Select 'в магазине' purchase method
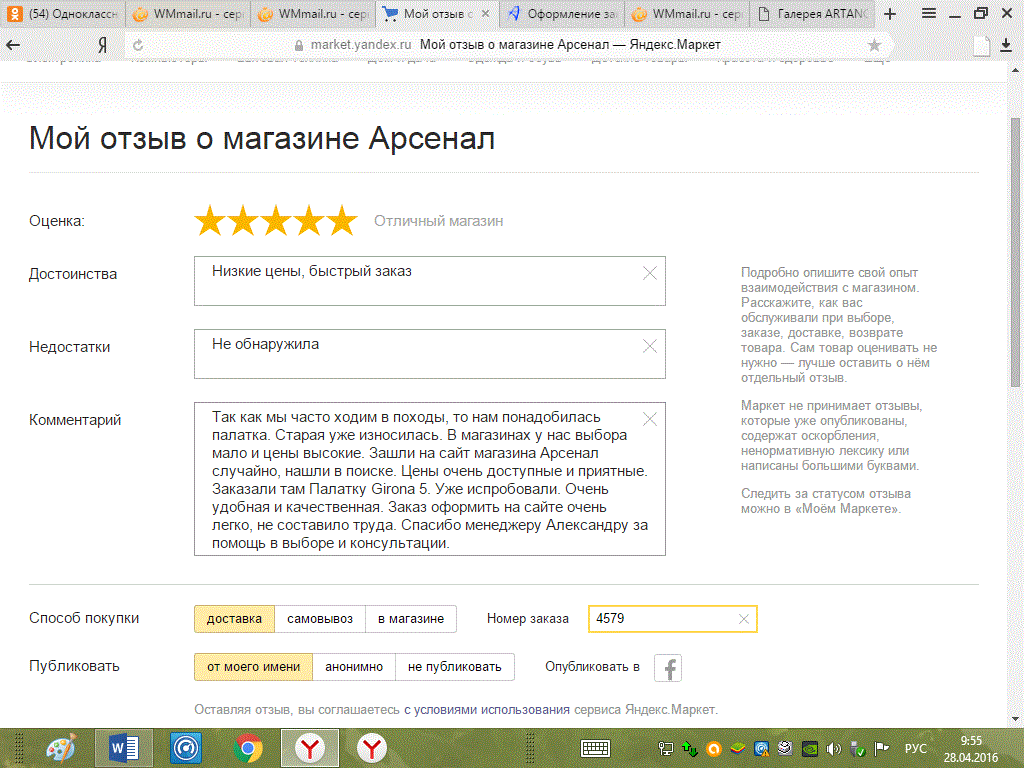1024x768 pixels. 411,619
